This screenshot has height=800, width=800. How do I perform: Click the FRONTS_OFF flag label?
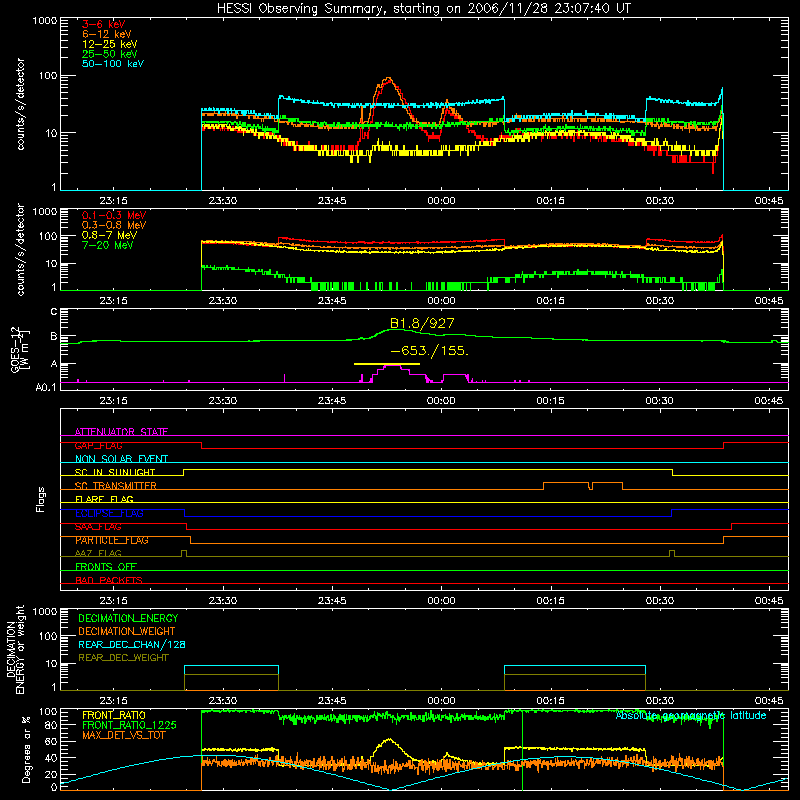click(106, 567)
